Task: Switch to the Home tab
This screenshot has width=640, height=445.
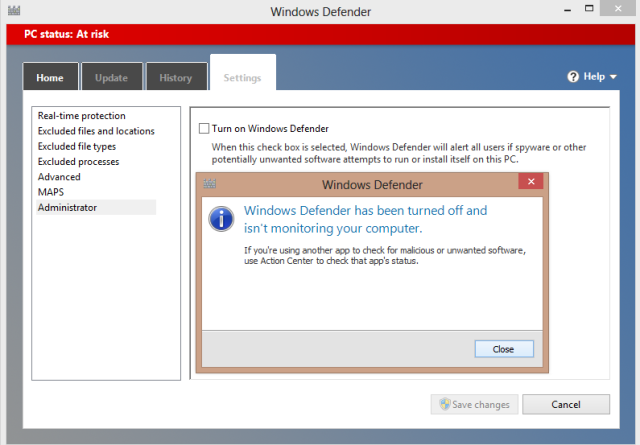Action: [50, 76]
